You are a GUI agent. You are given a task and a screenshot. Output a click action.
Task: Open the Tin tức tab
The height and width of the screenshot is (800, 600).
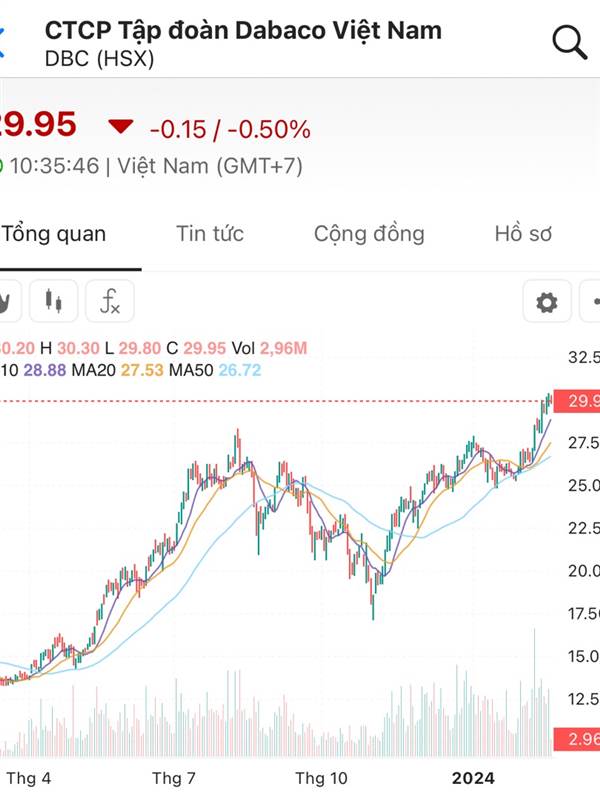click(210, 234)
